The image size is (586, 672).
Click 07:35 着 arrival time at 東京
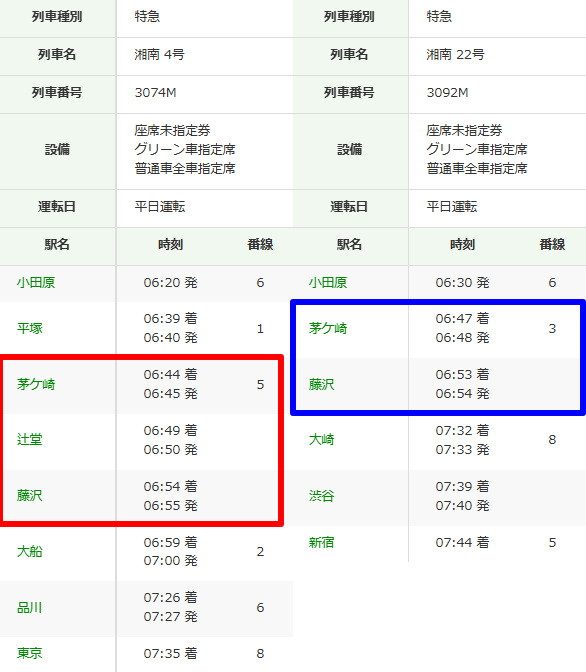pos(171,653)
